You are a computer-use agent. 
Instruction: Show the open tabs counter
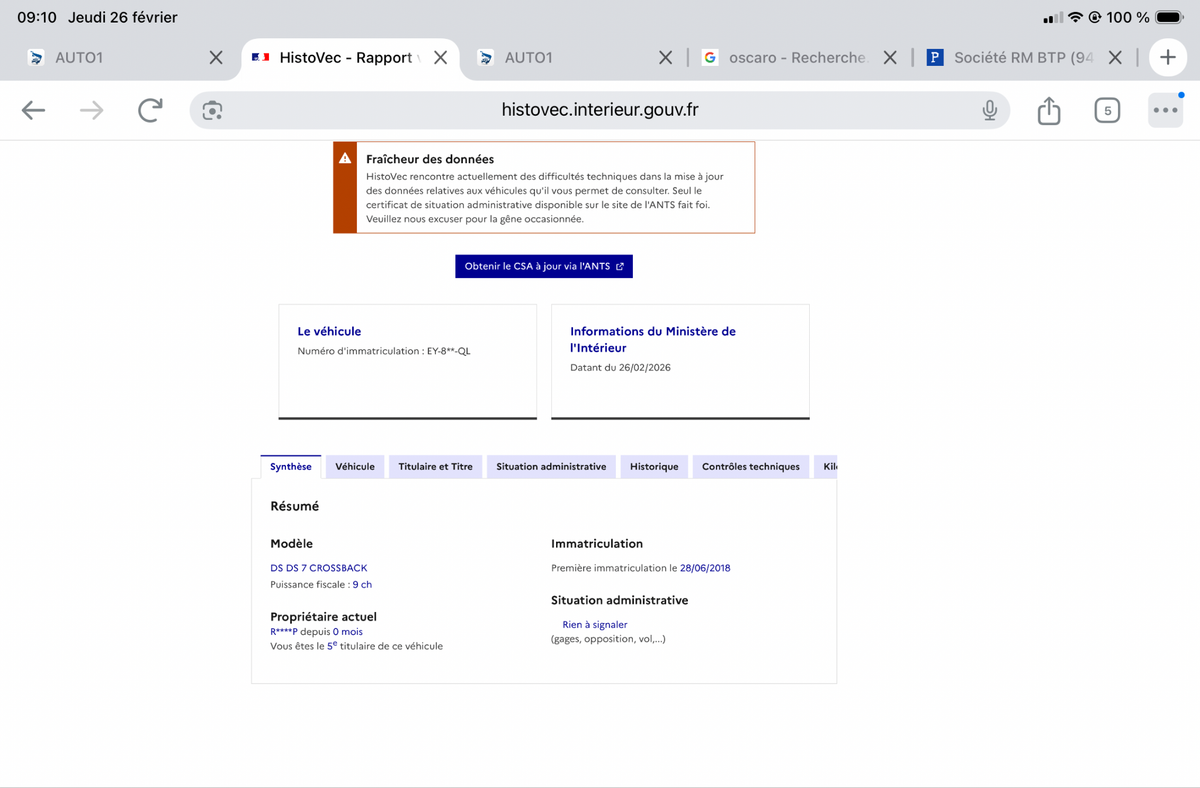(1107, 110)
